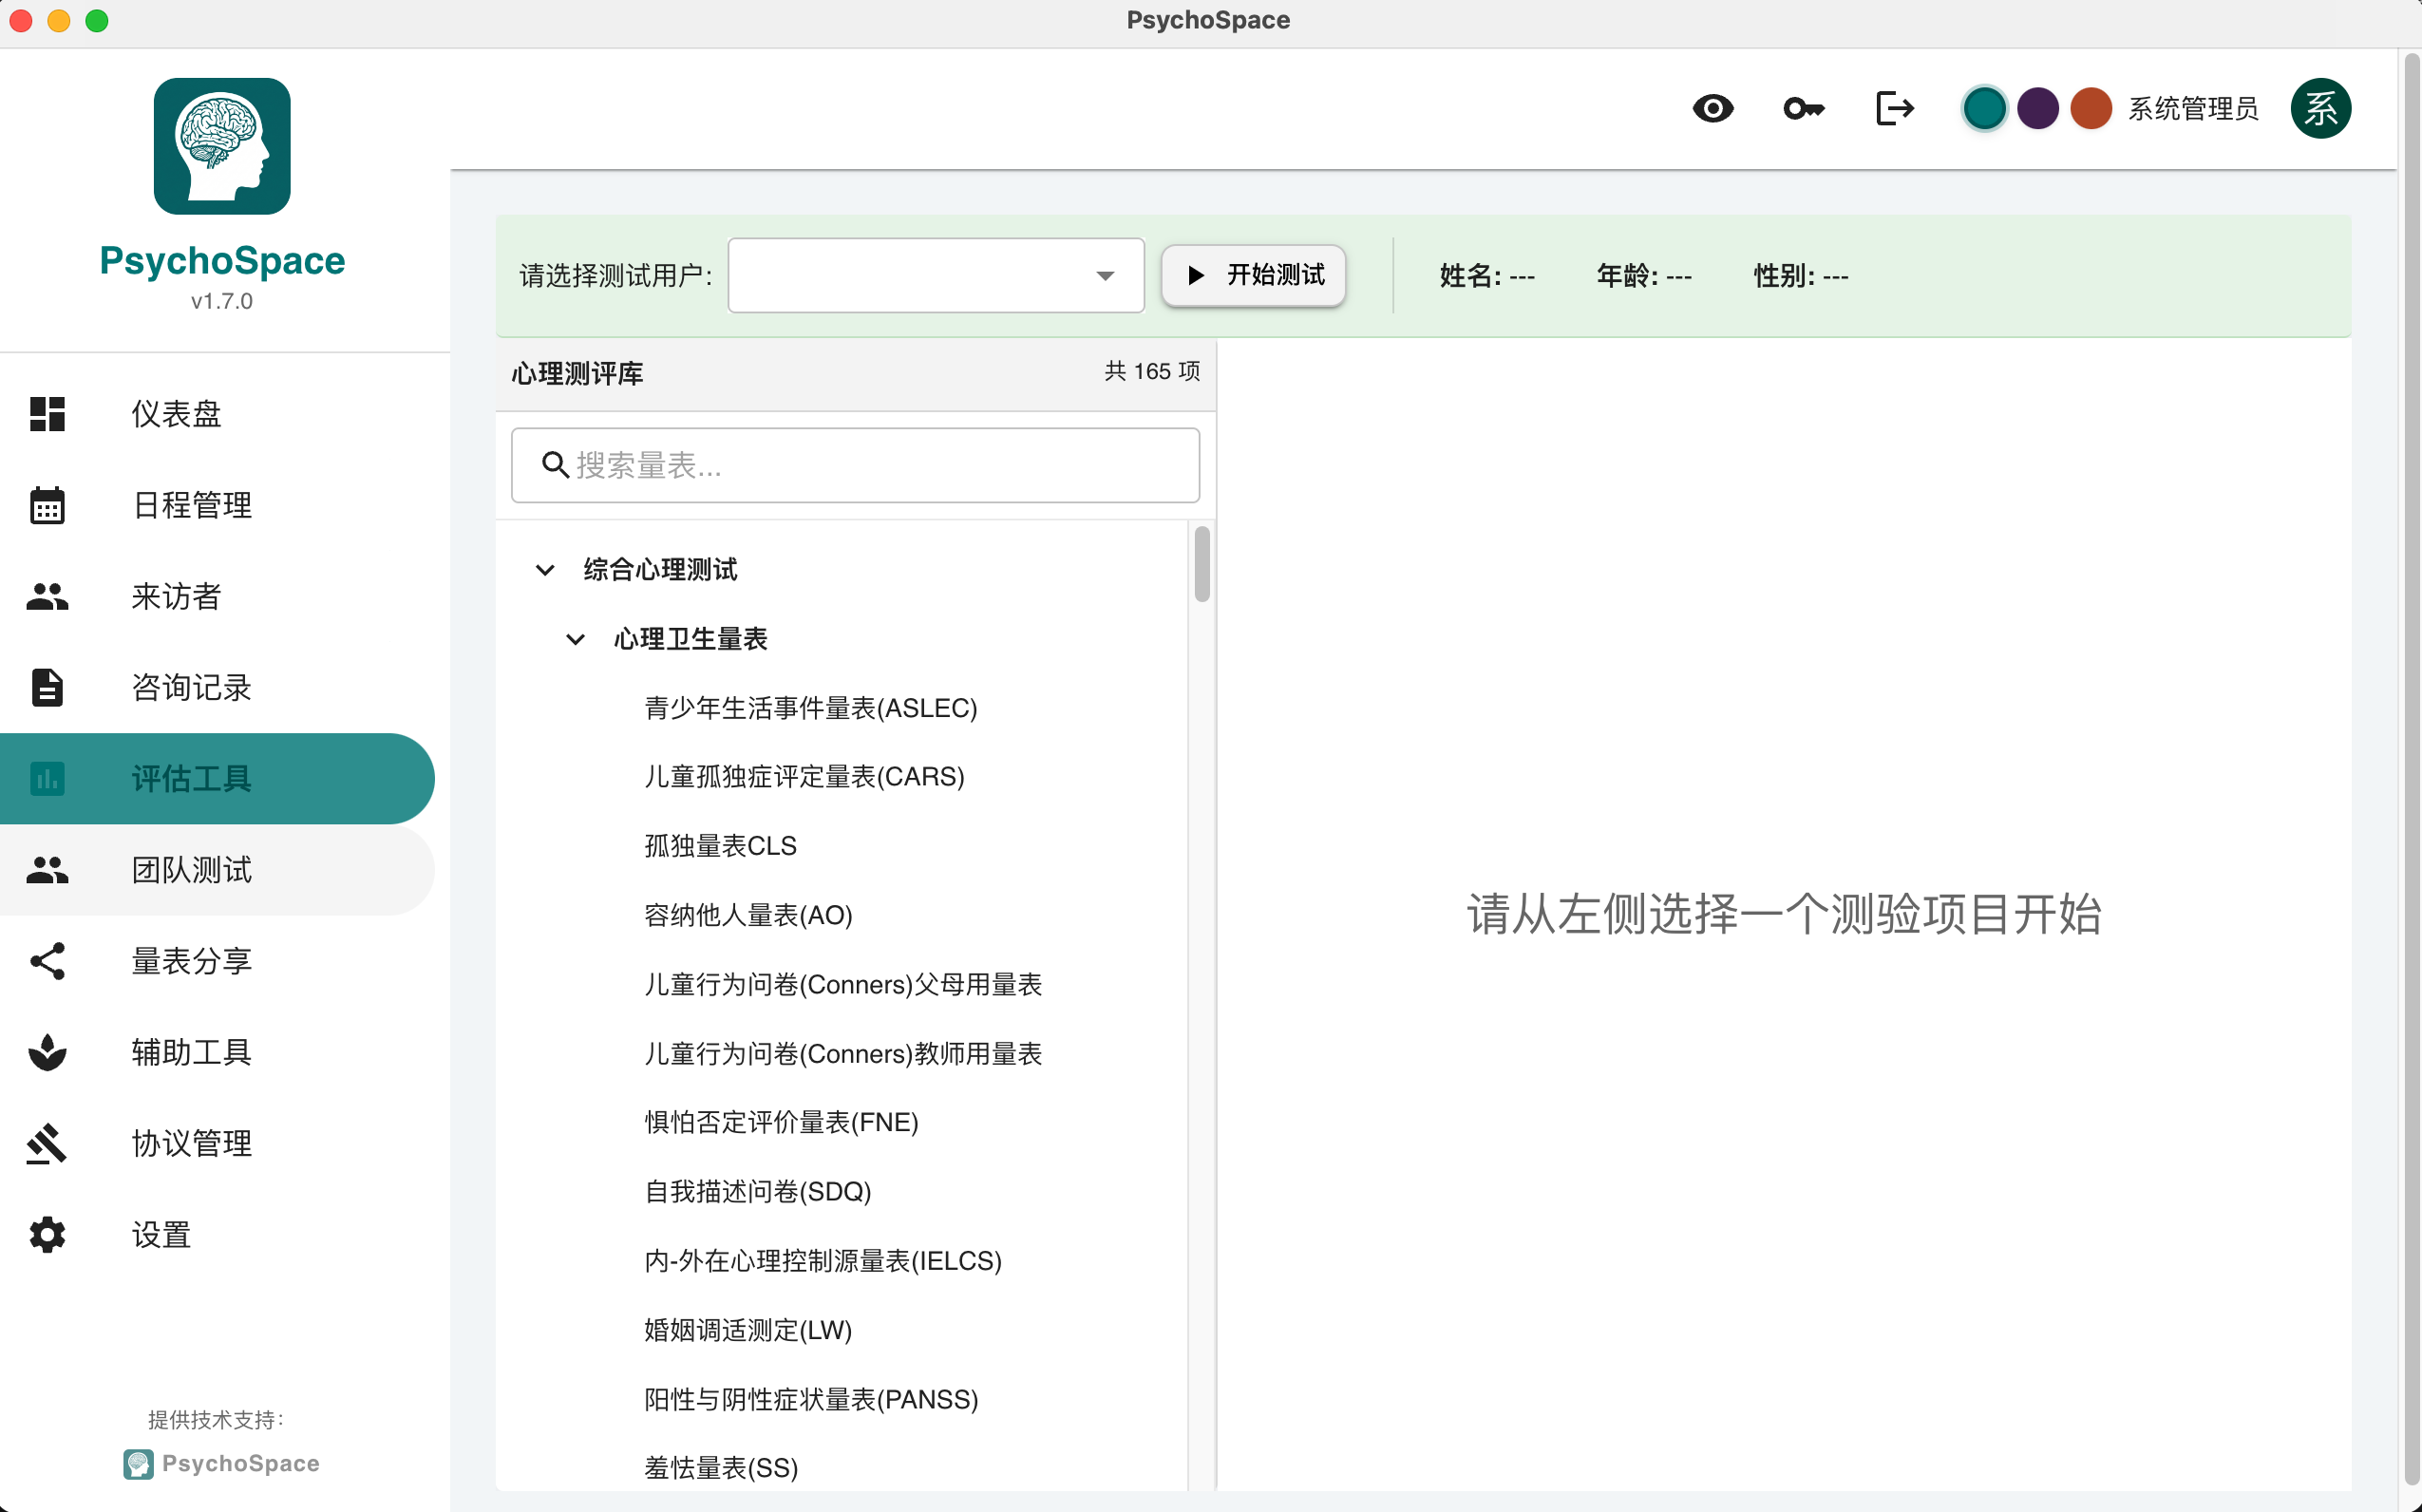The image size is (2422, 1512).
Task: Select 青少年生活事件量表(ASLEC)
Action: pos(812,707)
